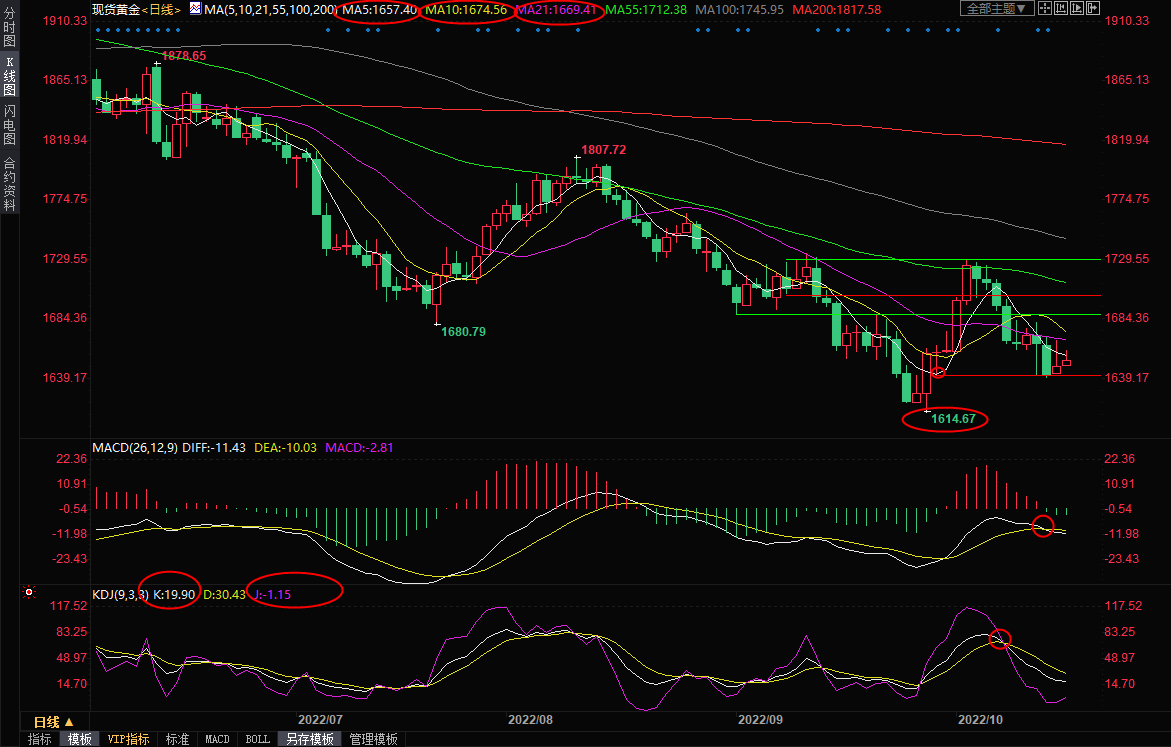Apply the MACD template

[217, 739]
